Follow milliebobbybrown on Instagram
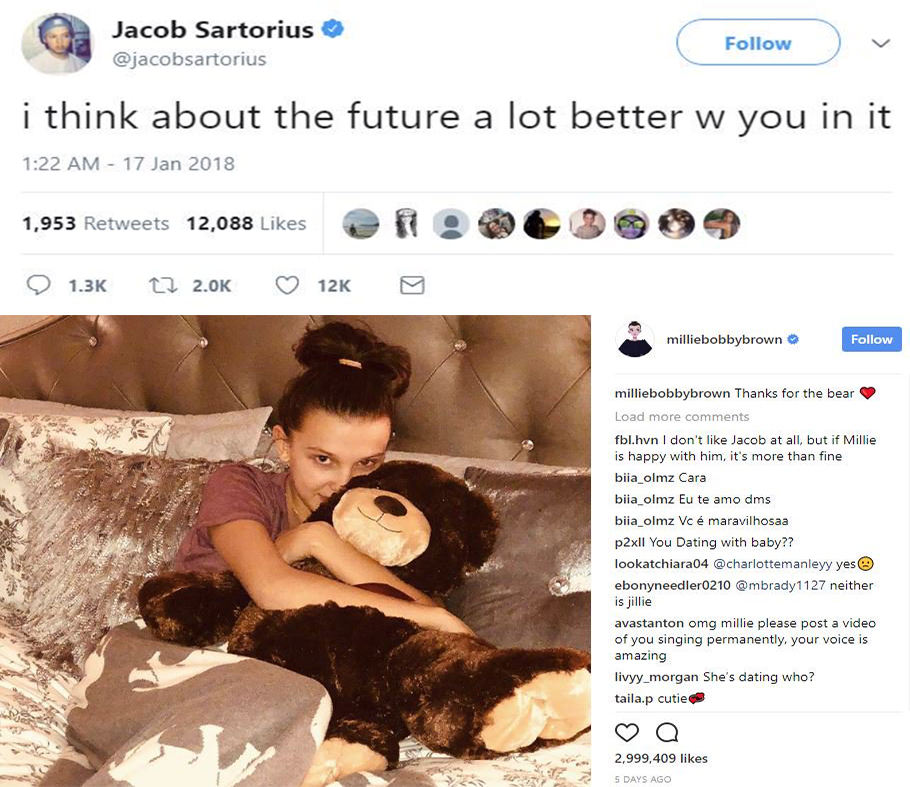Viewport: 910px width, 787px height. coord(871,340)
